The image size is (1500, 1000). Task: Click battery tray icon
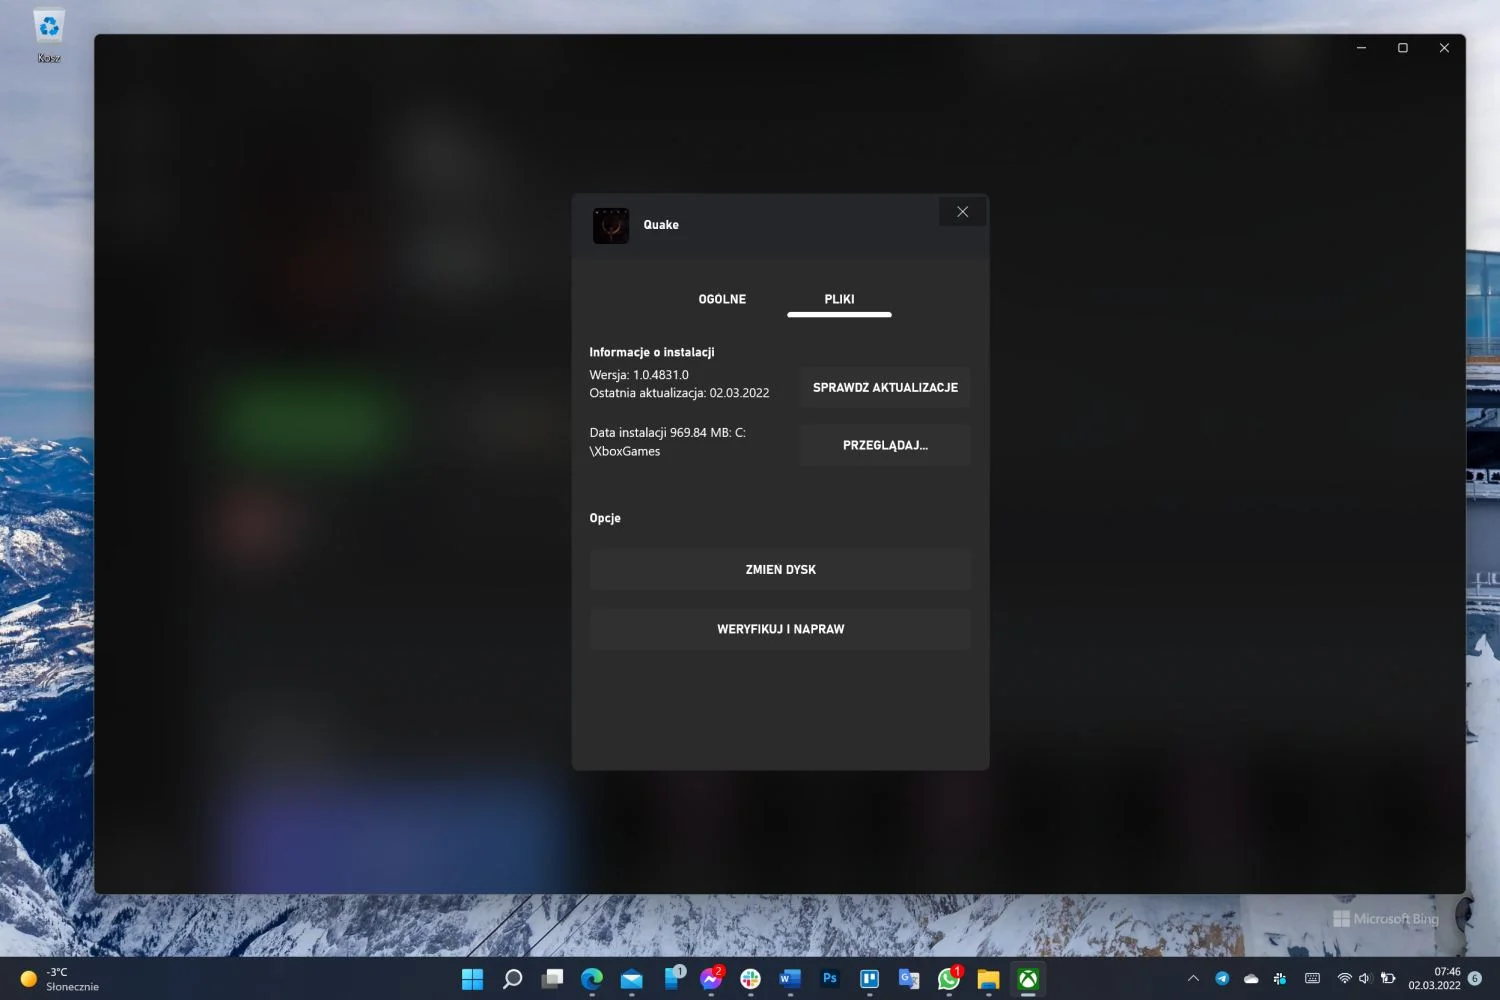[x=1388, y=979]
